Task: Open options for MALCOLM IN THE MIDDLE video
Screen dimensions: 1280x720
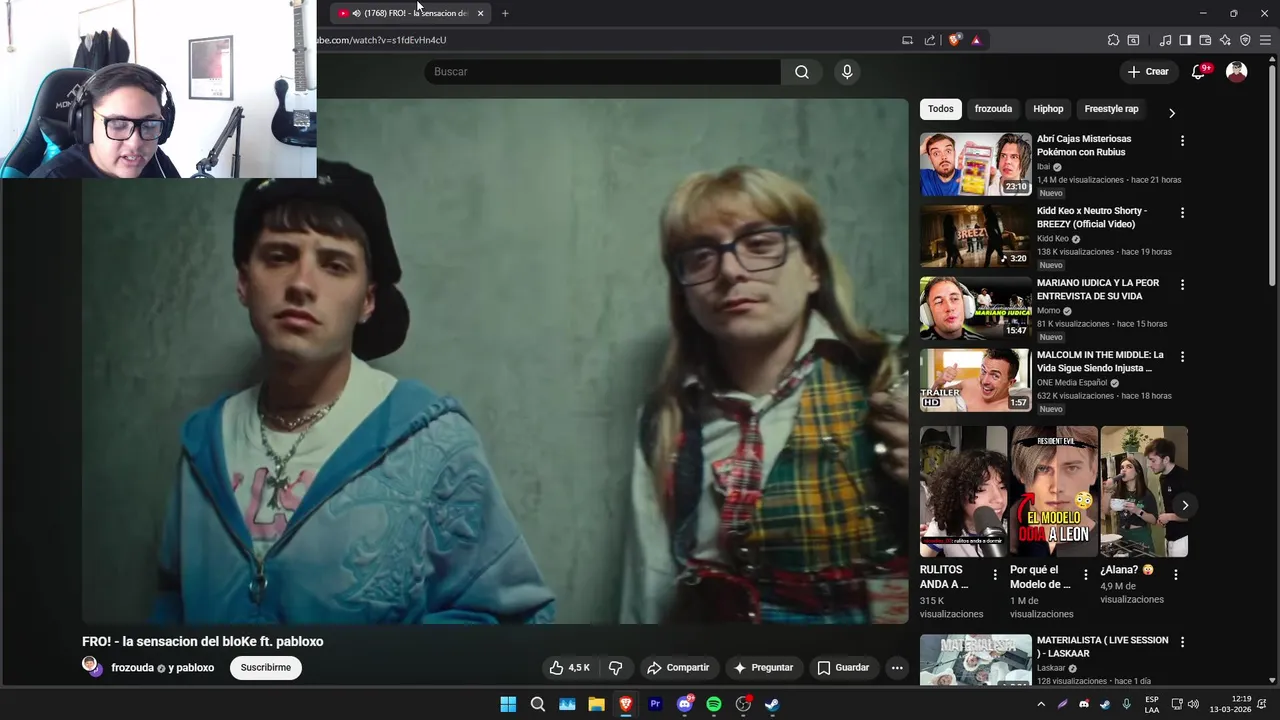Action: click(x=1182, y=357)
